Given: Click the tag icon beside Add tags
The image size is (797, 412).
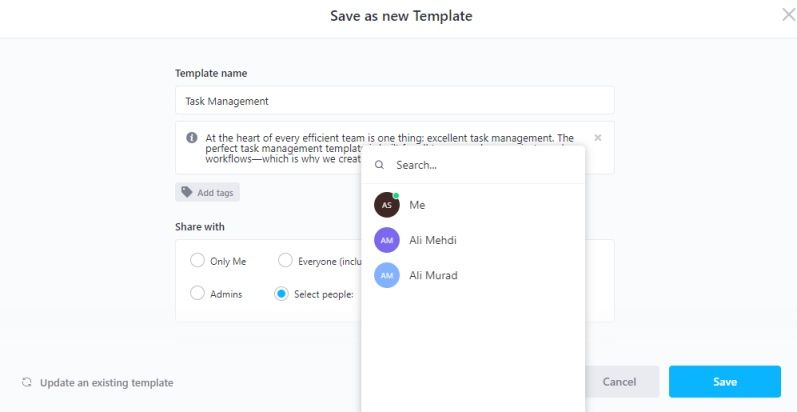Looking at the screenshot, I should 187,192.
